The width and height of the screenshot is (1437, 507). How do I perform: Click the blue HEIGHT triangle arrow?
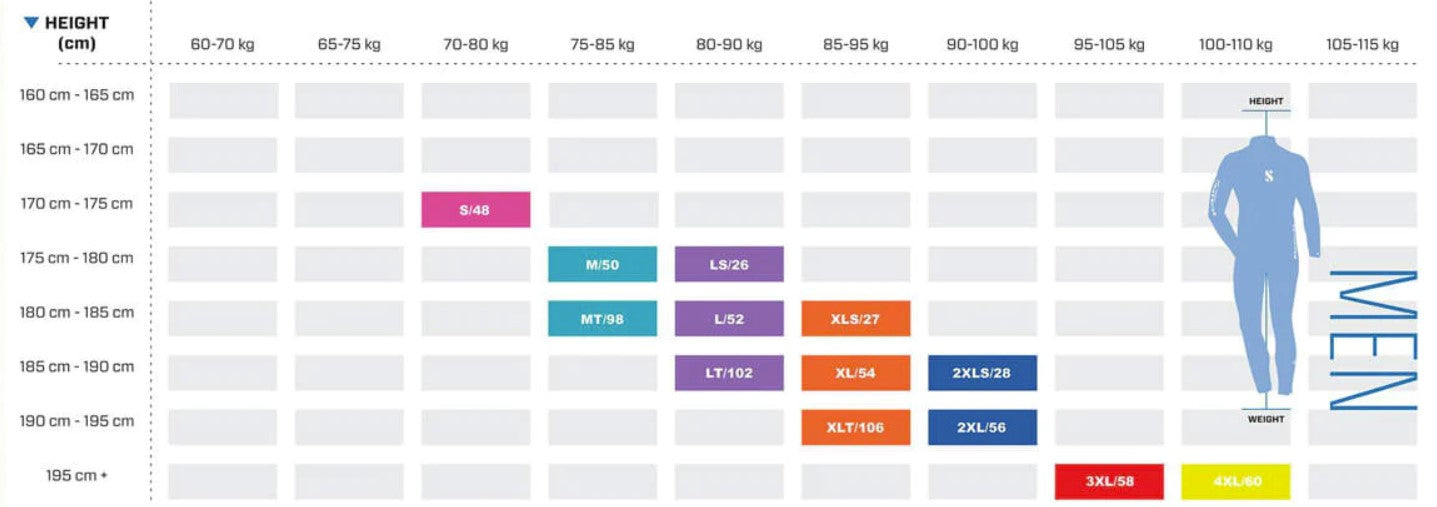[x=32, y=22]
